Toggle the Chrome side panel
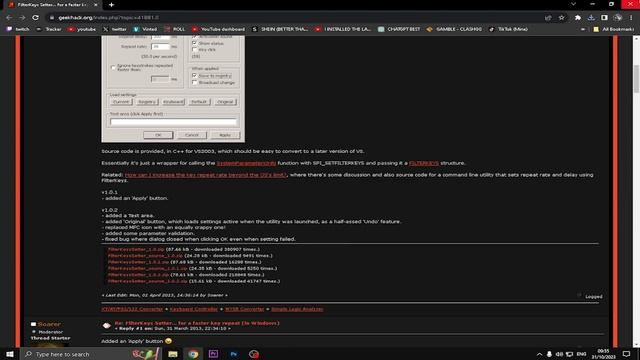Image resolution: width=640 pixels, height=360 pixels. (x=604, y=18)
